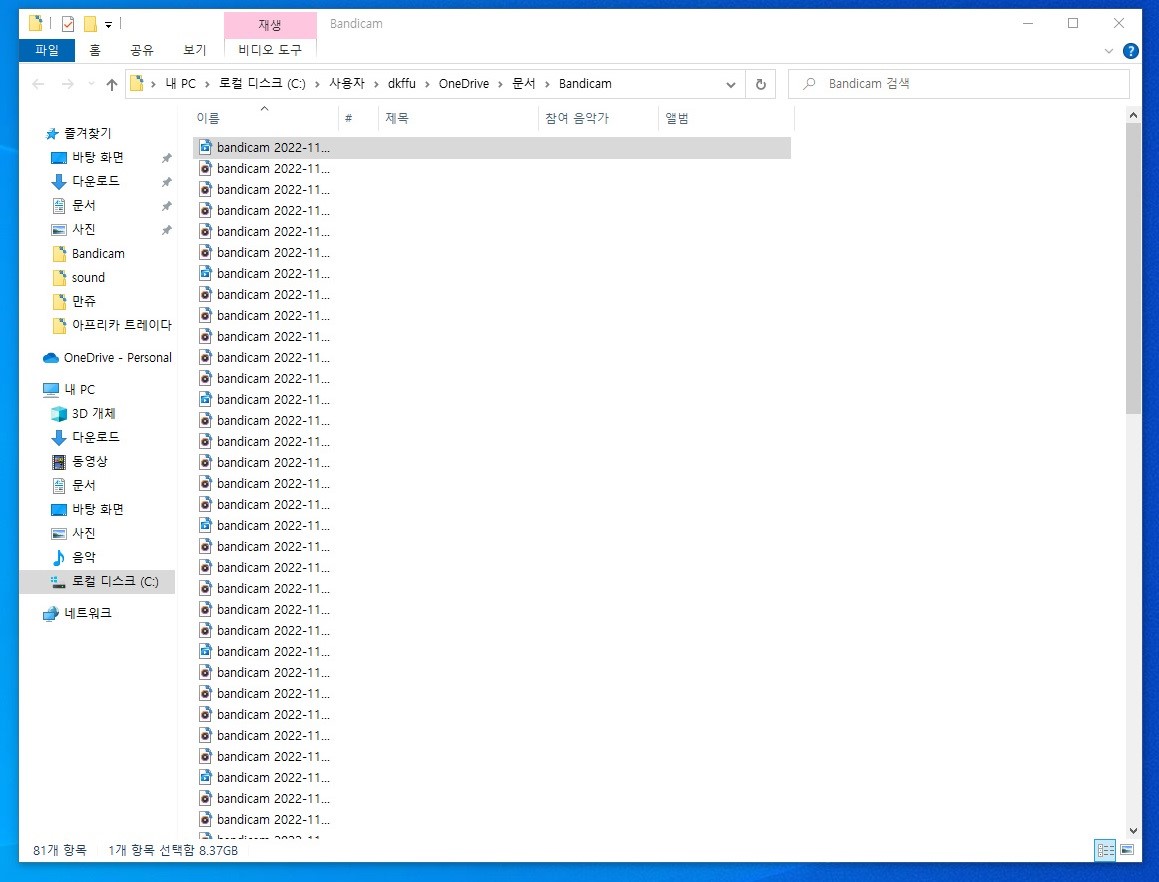
Task: Switch to the 공유 ribbon tab
Action: (x=141, y=50)
